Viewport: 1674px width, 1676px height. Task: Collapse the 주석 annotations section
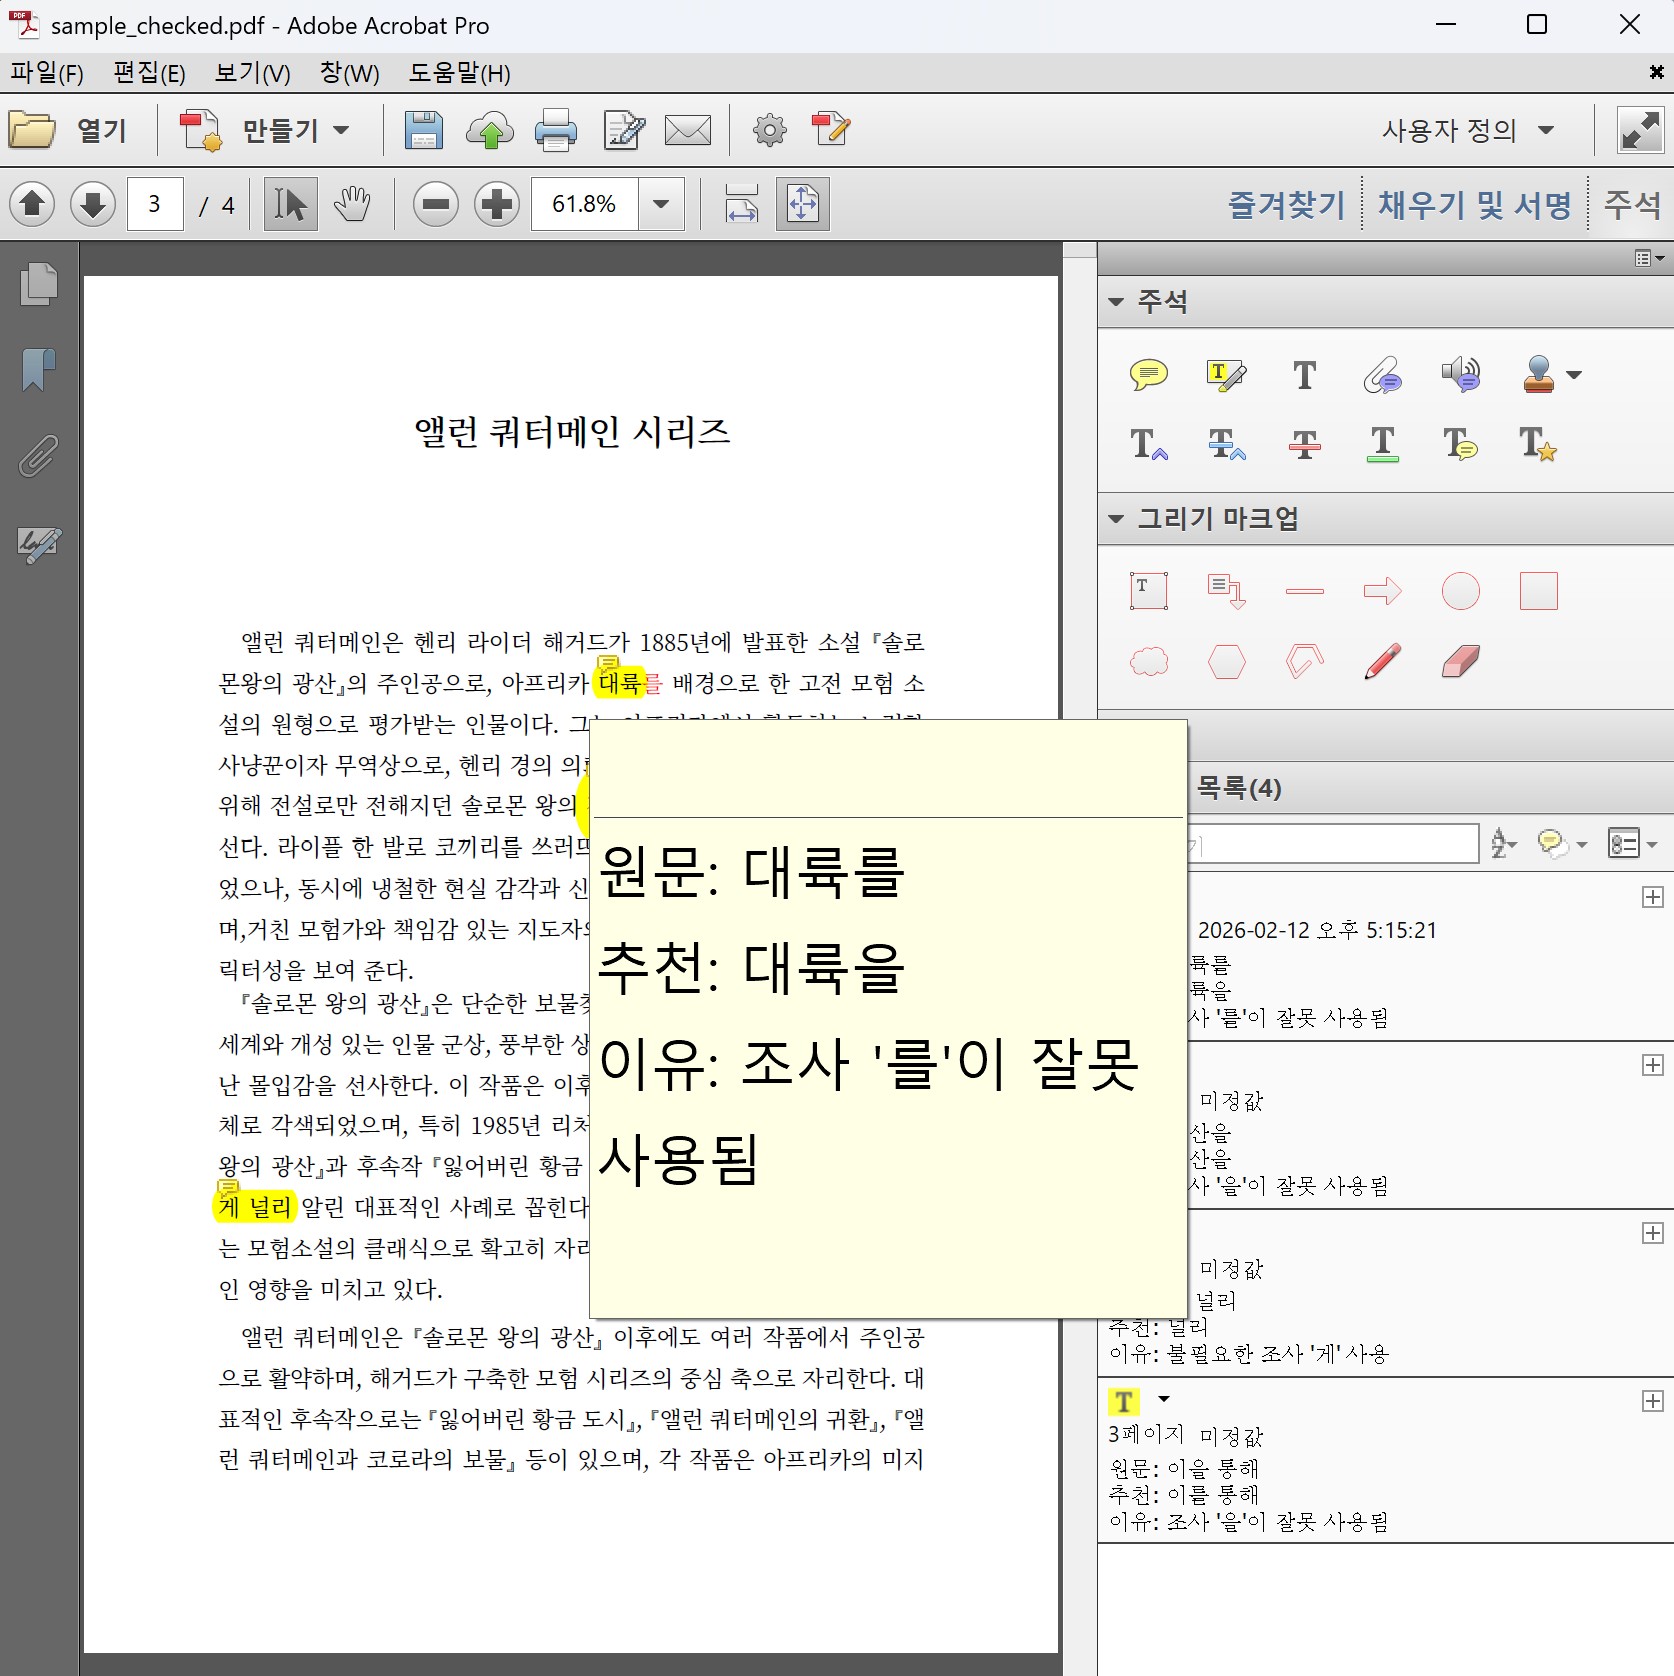tap(1116, 302)
